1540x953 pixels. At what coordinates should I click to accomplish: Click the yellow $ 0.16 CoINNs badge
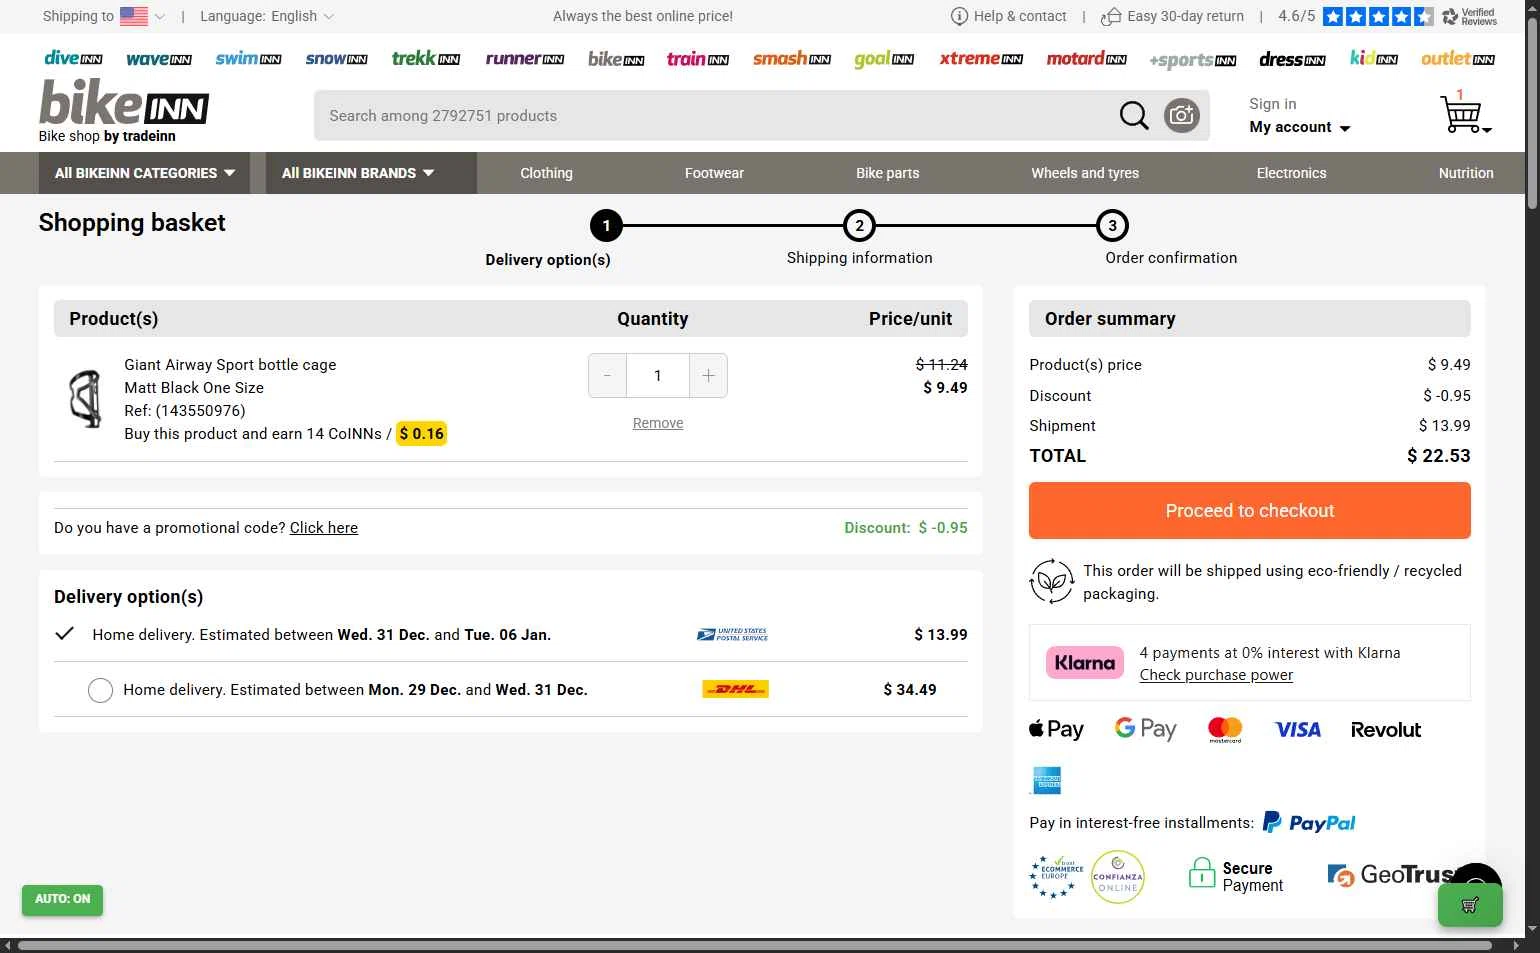421,434
